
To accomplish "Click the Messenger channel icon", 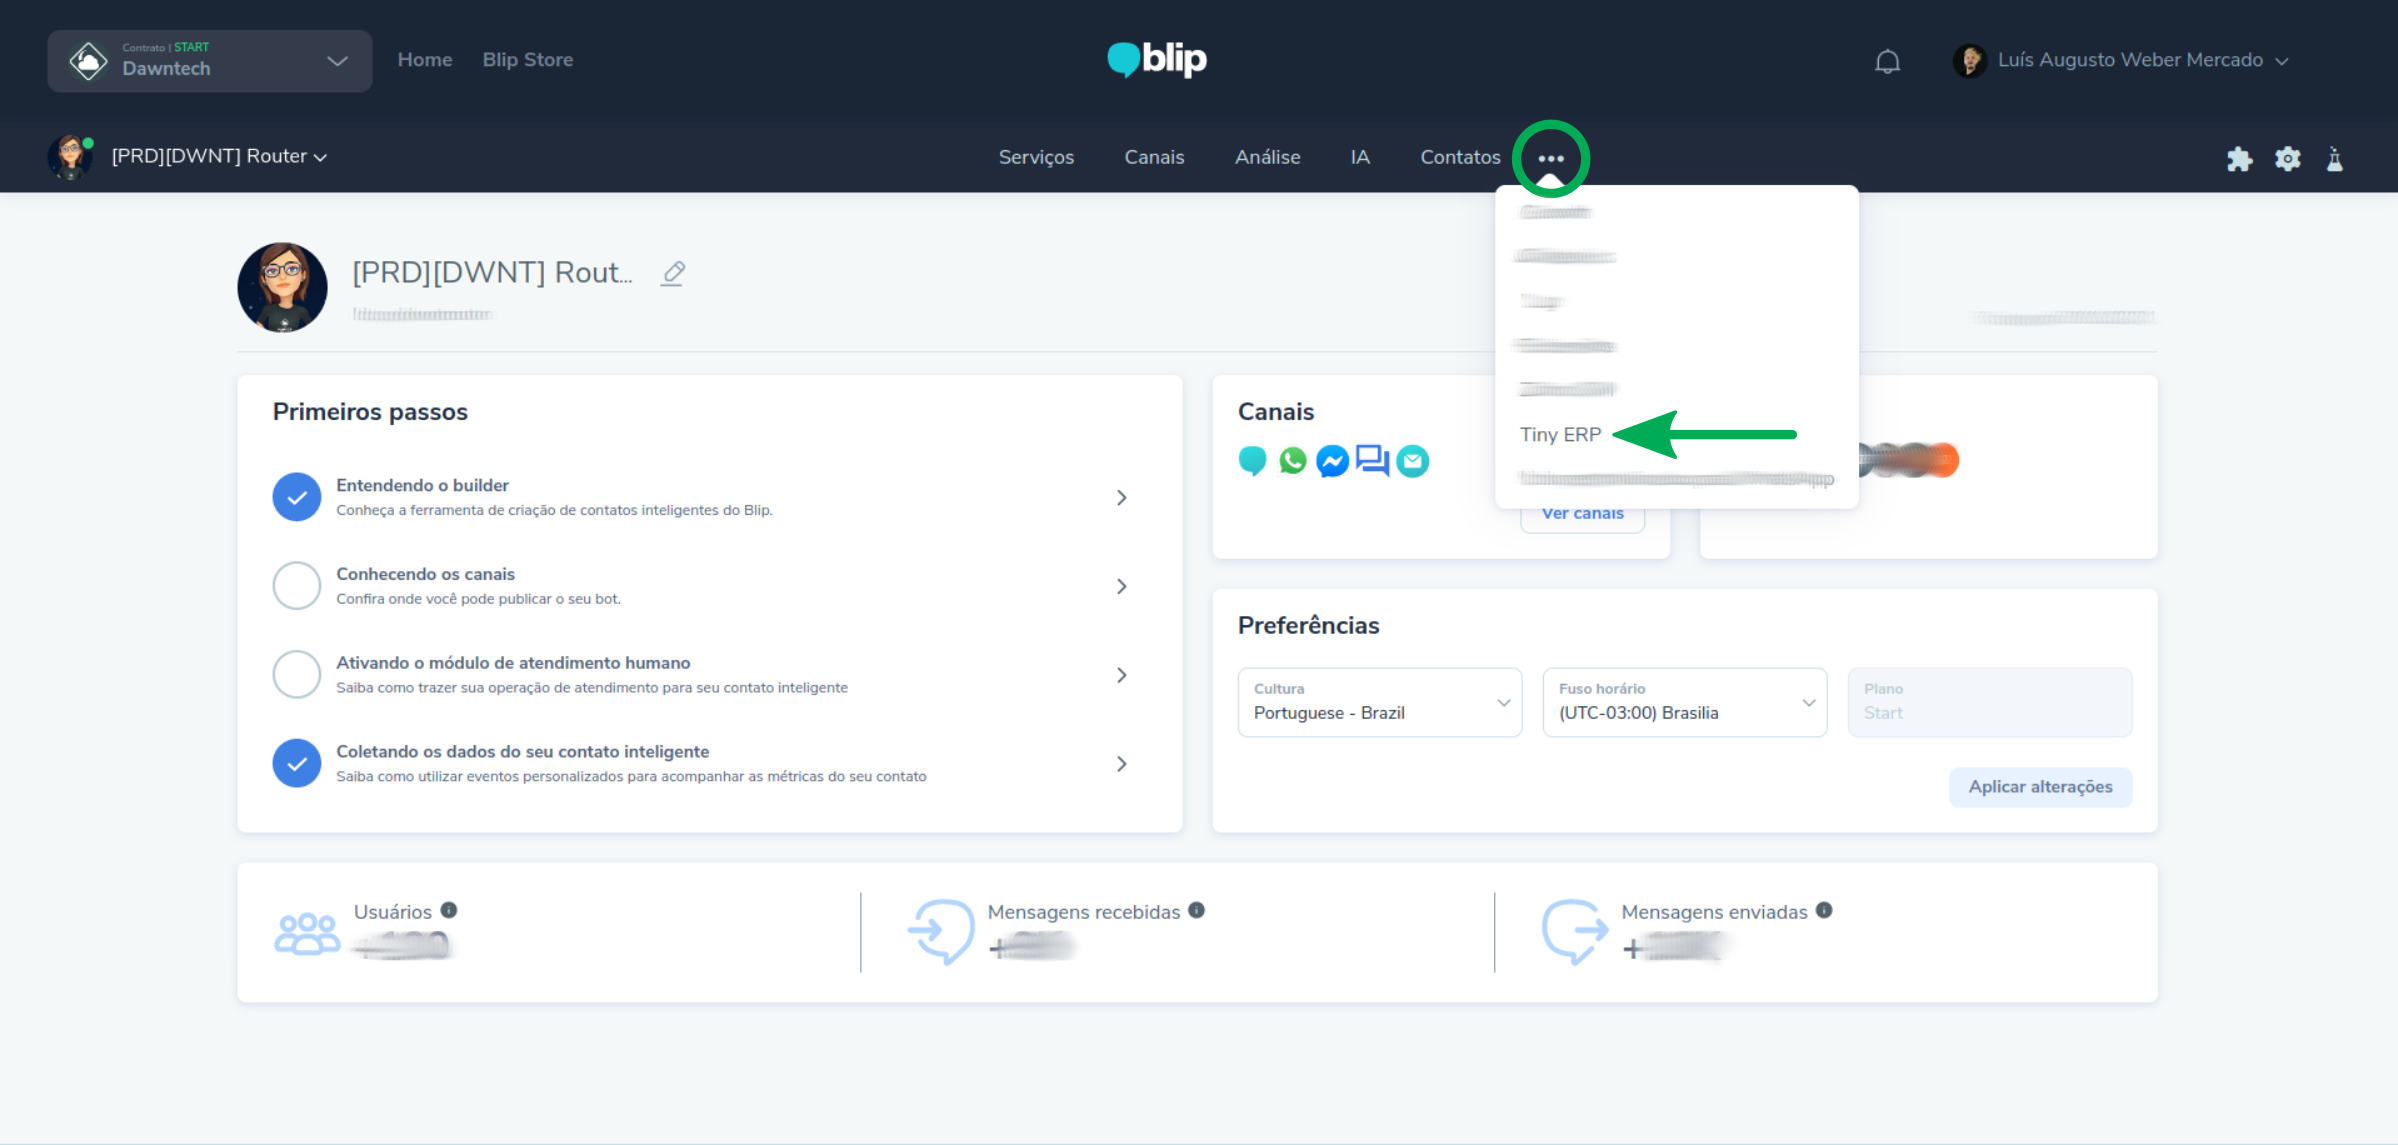I will click(x=1333, y=461).
